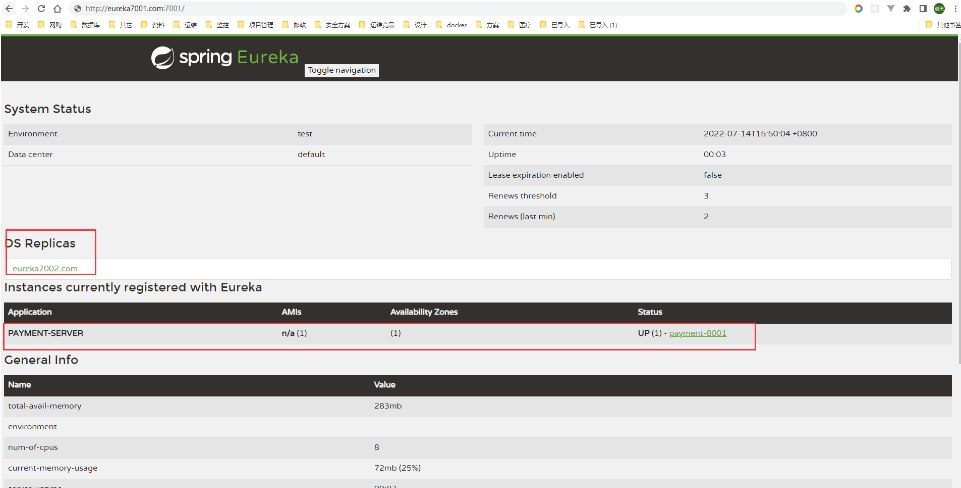Reload the Eureka page
961x488 pixels.
[x=41, y=9]
